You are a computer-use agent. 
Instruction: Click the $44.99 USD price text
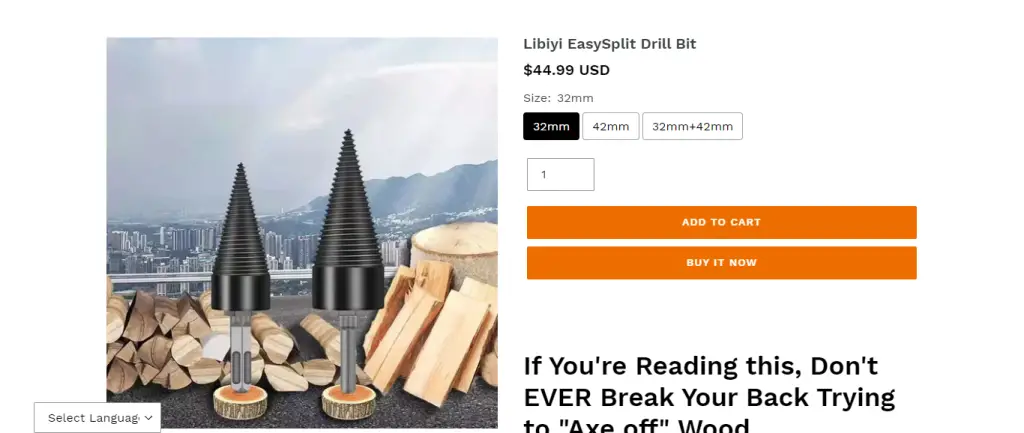point(566,70)
